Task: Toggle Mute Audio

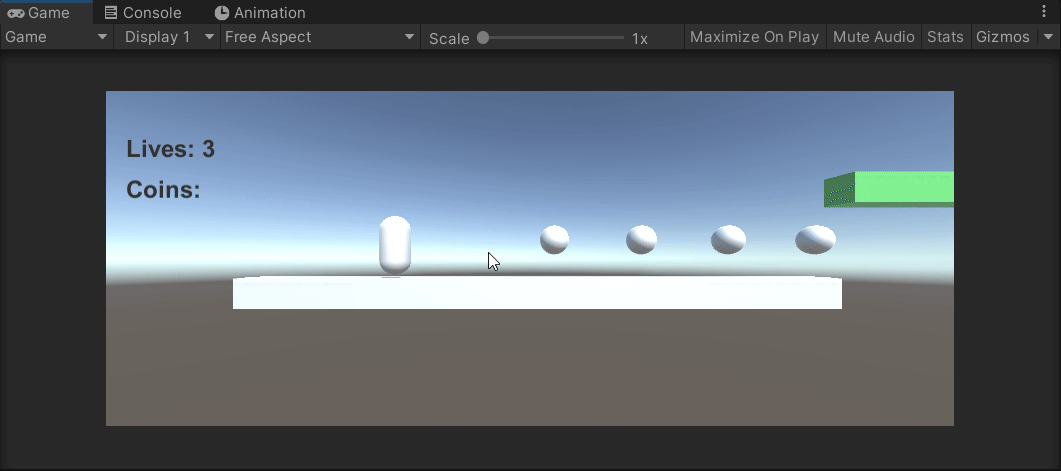Action: point(874,37)
